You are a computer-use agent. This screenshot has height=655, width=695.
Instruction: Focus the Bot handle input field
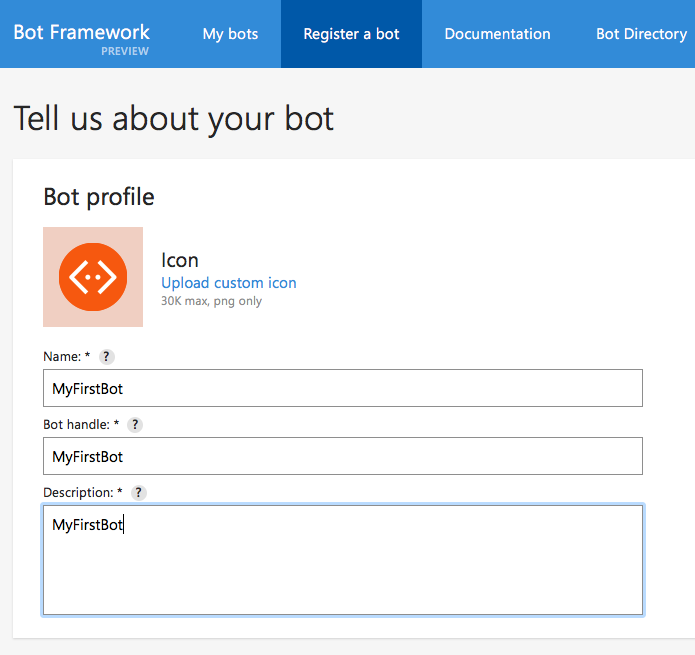pyautogui.click(x=343, y=456)
